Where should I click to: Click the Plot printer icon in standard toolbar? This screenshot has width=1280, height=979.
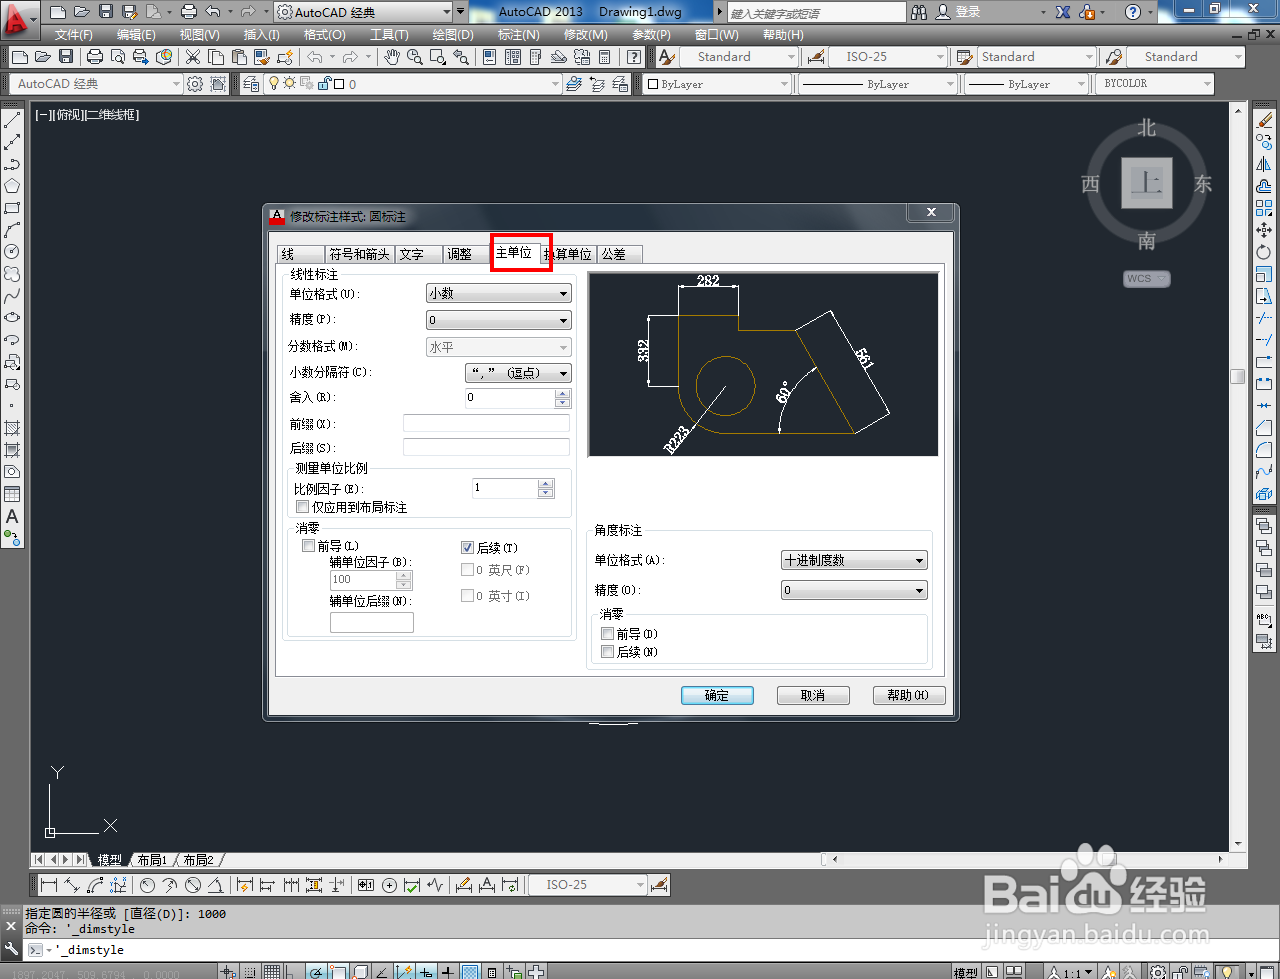pyautogui.click(x=95, y=57)
